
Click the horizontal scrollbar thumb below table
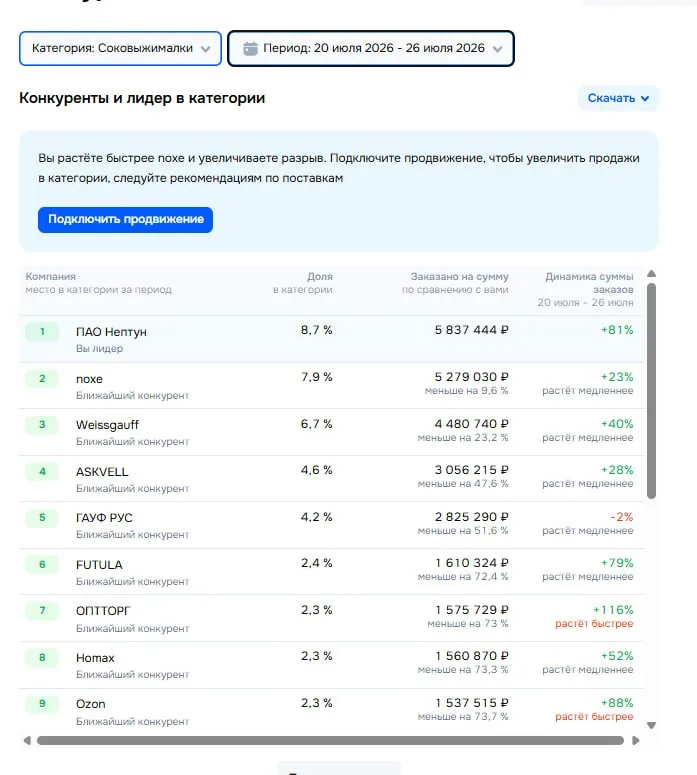pos(330,740)
